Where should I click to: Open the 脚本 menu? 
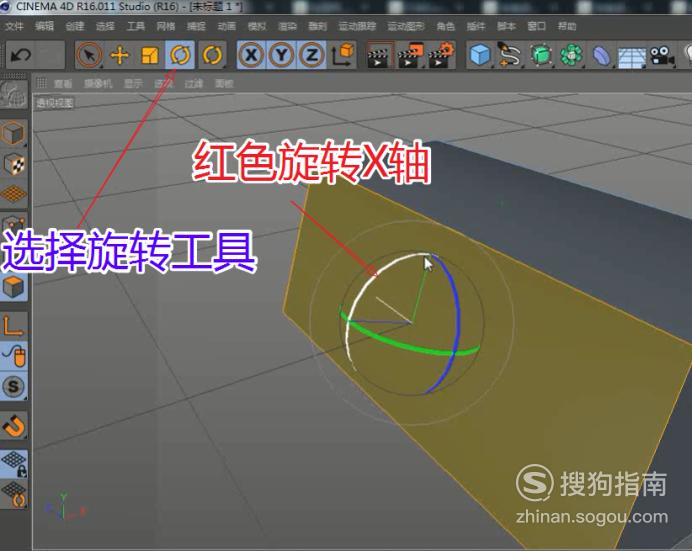(506, 26)
